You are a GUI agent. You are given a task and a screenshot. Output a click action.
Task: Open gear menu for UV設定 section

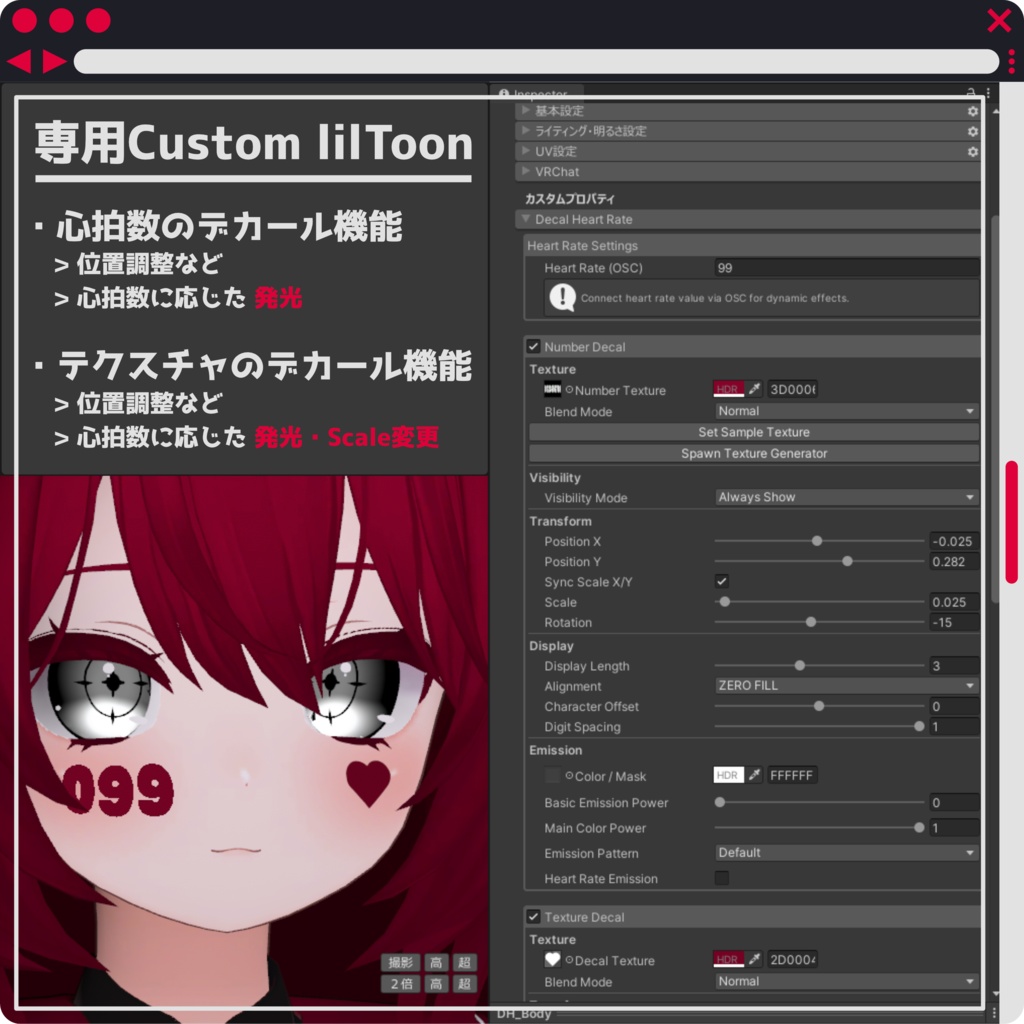972,152
